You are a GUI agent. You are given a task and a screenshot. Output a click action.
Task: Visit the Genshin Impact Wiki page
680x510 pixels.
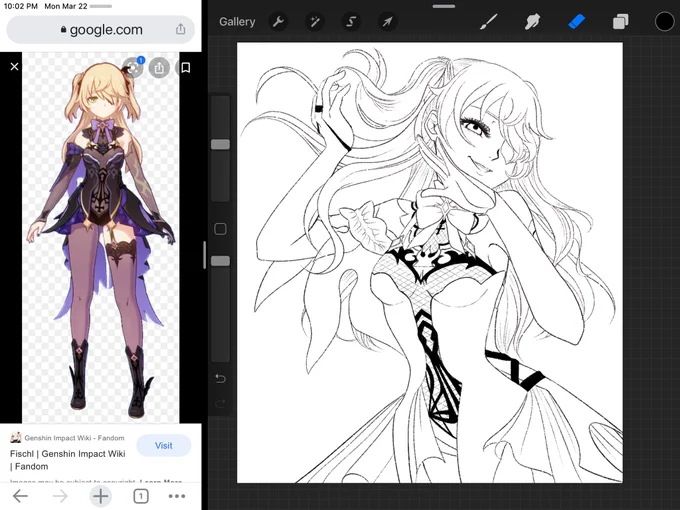point(163,445)
